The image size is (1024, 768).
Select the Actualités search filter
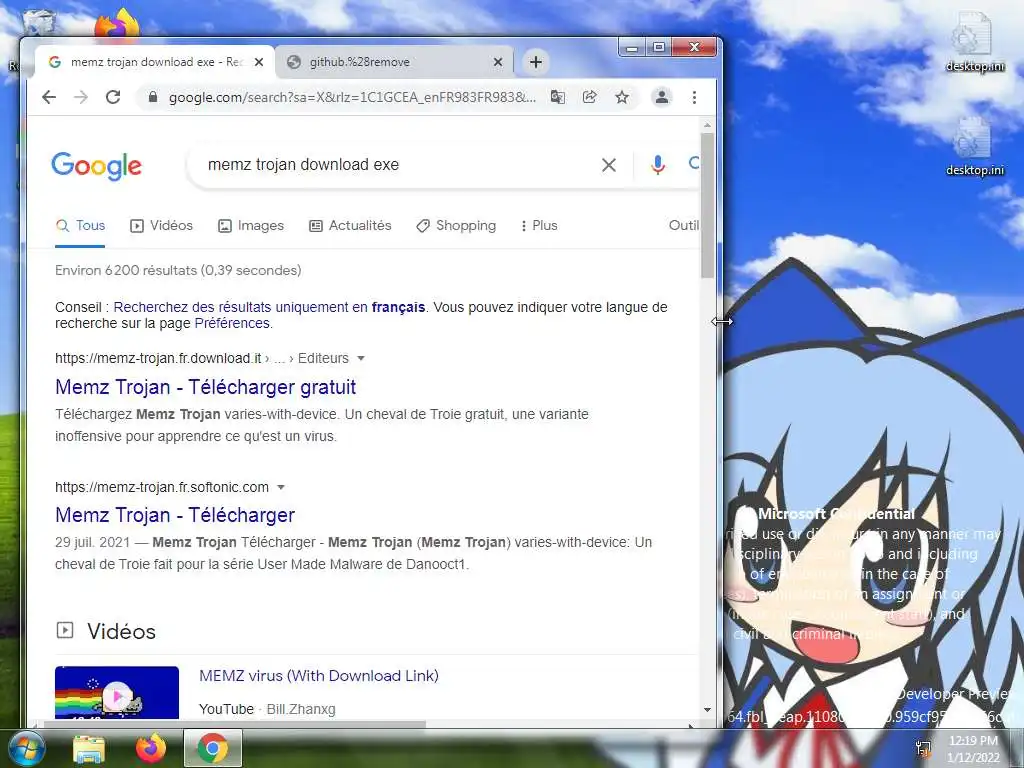tap(350, 225)
